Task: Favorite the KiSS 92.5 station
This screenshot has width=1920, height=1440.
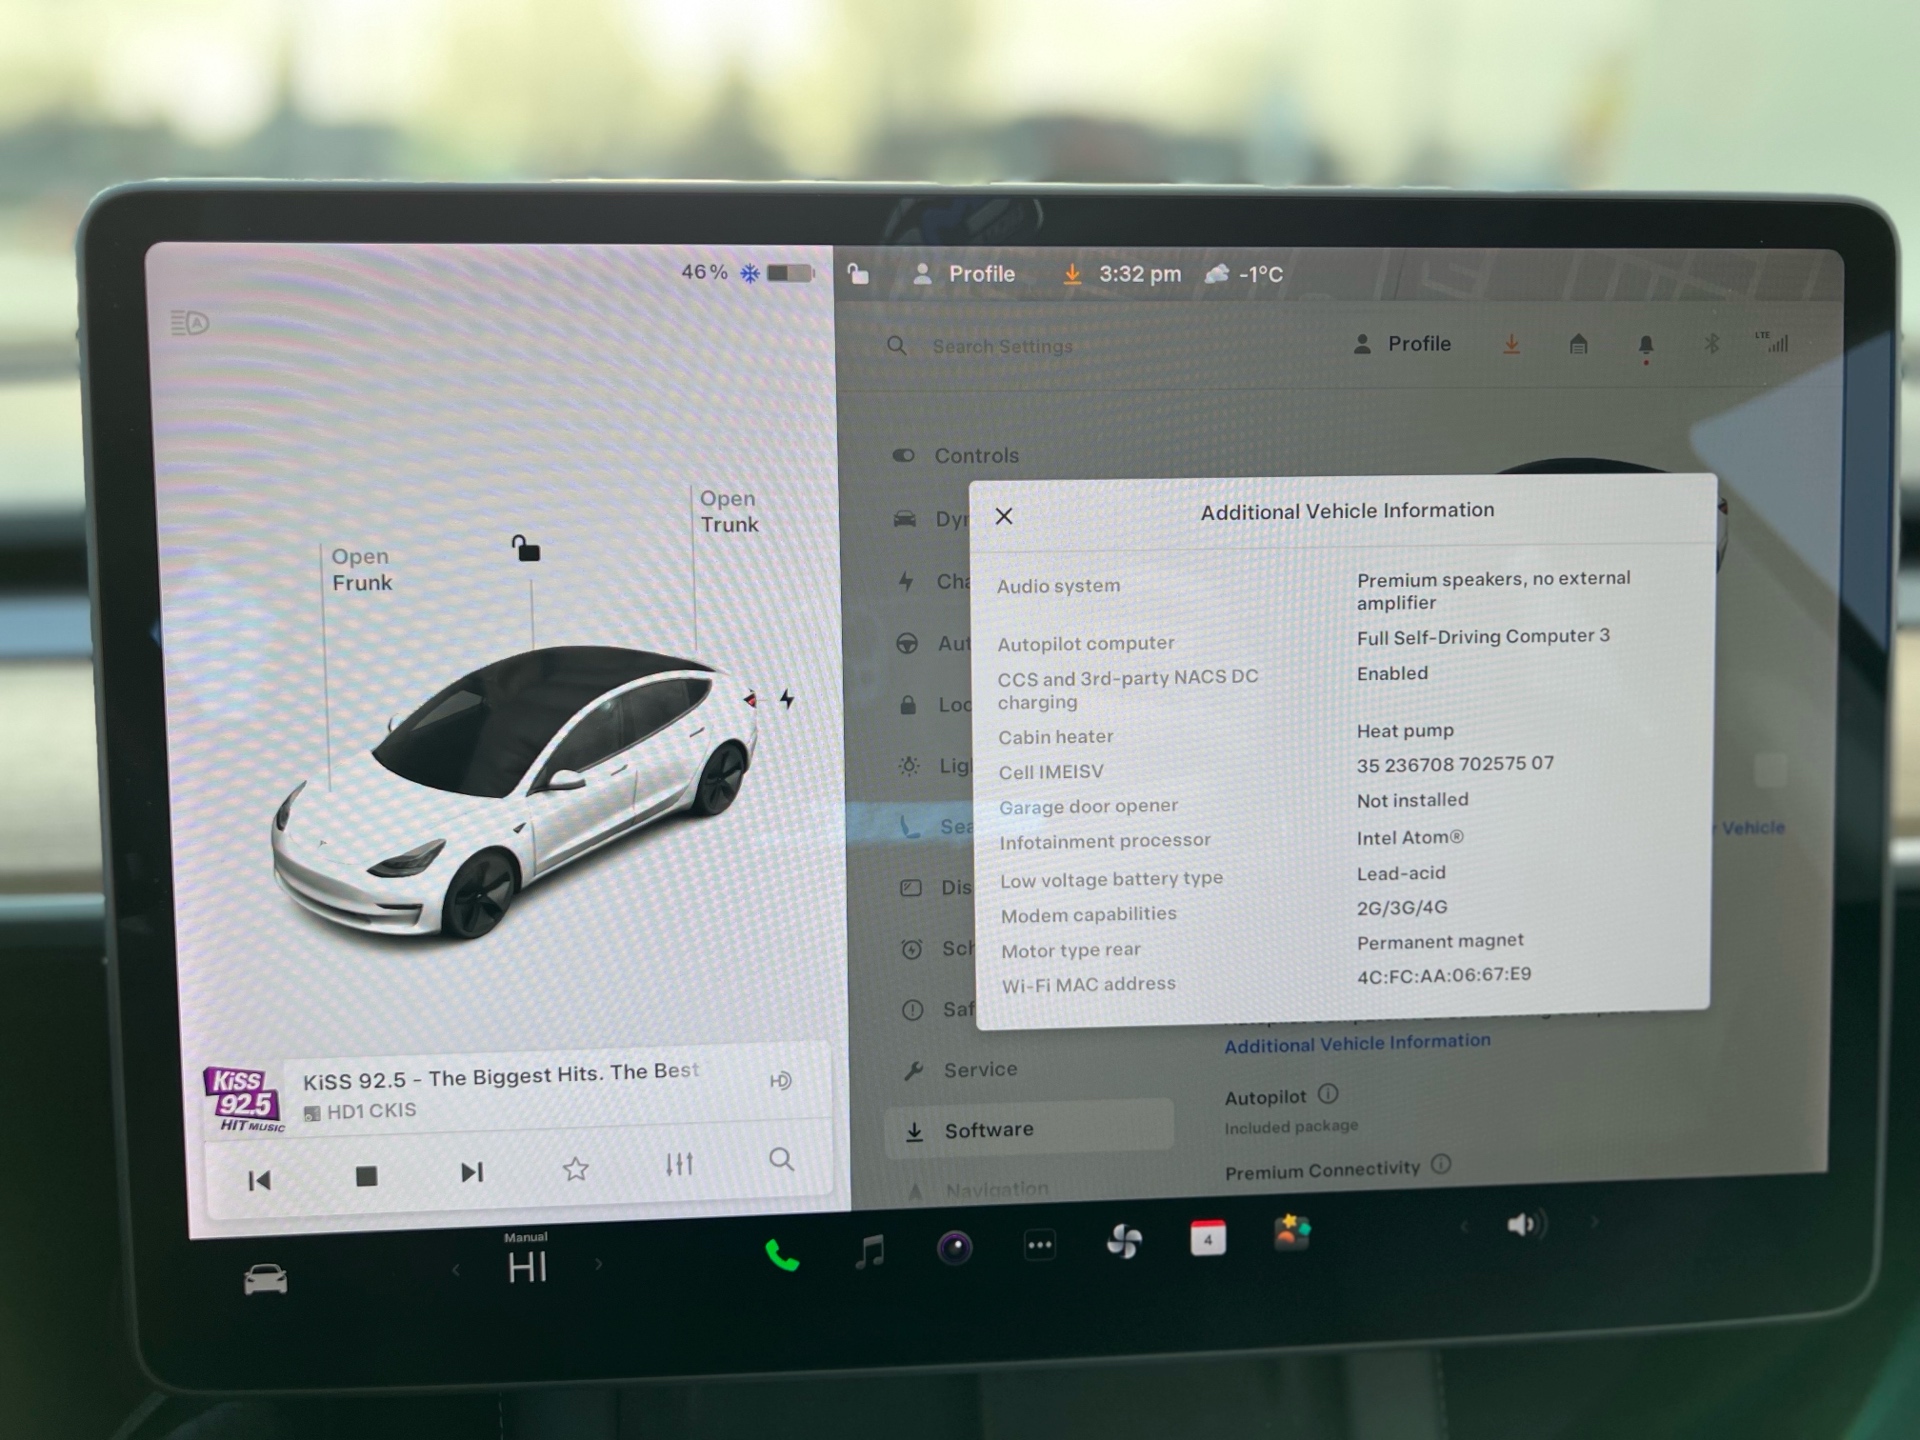Action: [575, 1168]
